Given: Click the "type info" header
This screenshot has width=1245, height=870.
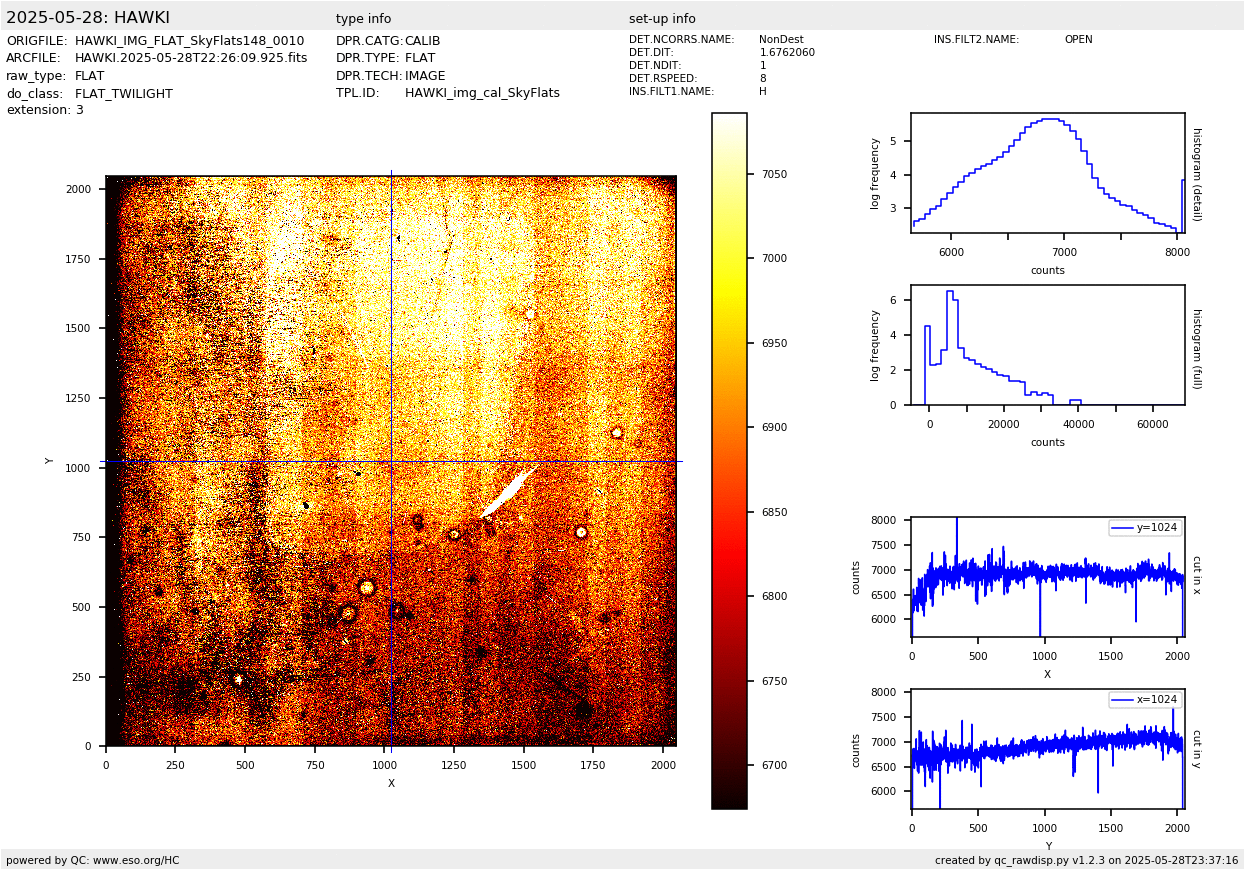Looking at the screenshot, I should 363,19.
